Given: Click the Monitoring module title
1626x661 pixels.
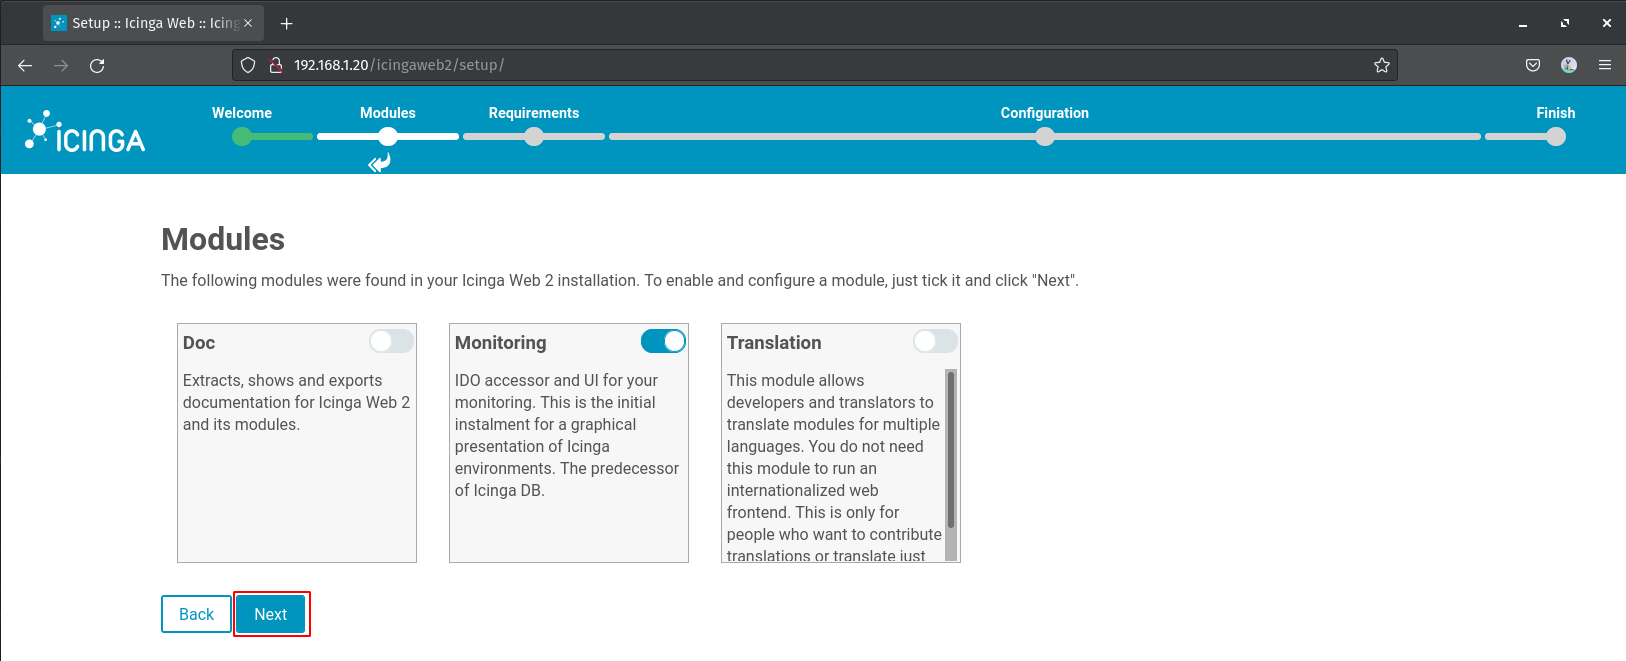Looking at the screenshot, I should 501,343.
